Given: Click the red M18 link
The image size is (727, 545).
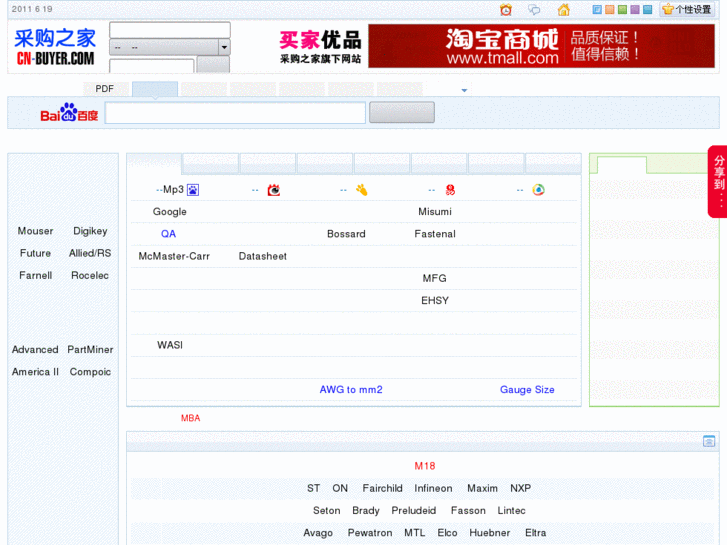Looking at the screenshot, I should coord(425,466).
